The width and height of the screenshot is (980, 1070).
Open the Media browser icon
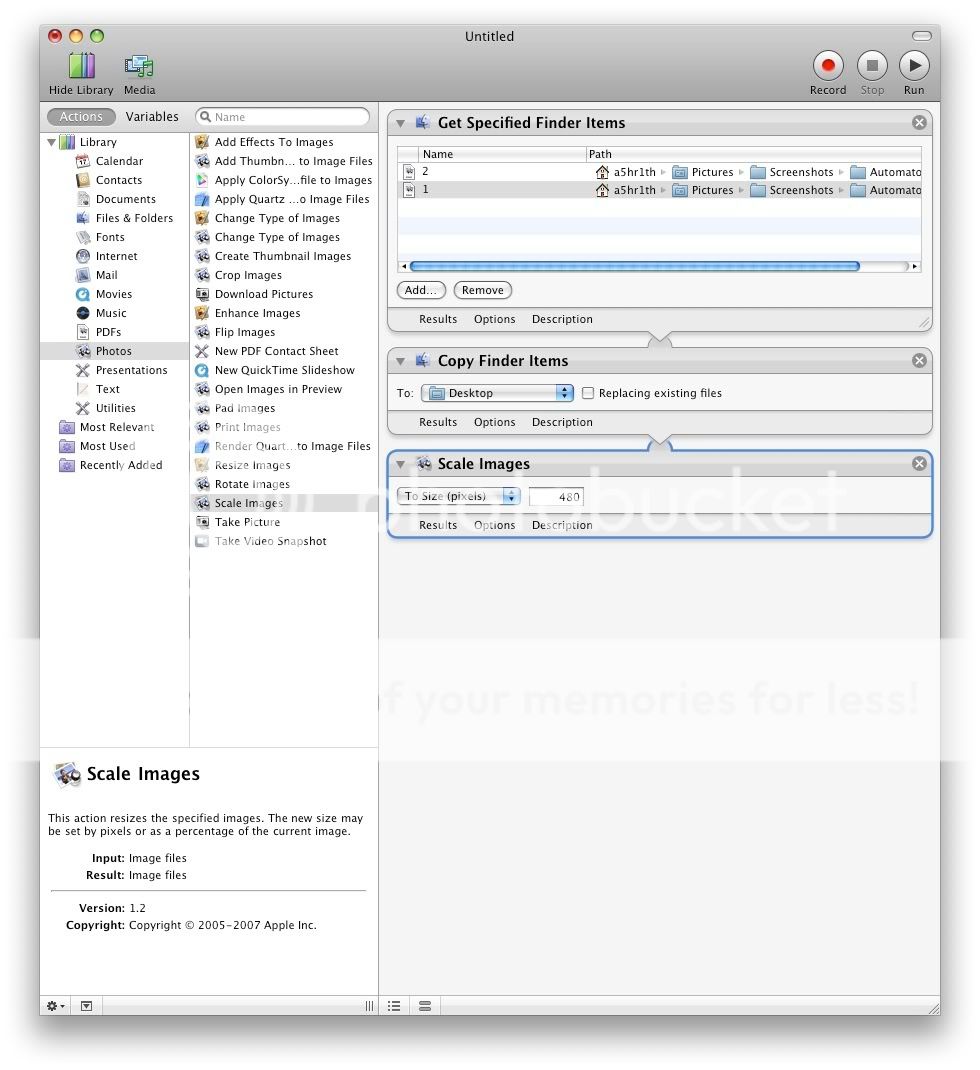click(139, 67)
